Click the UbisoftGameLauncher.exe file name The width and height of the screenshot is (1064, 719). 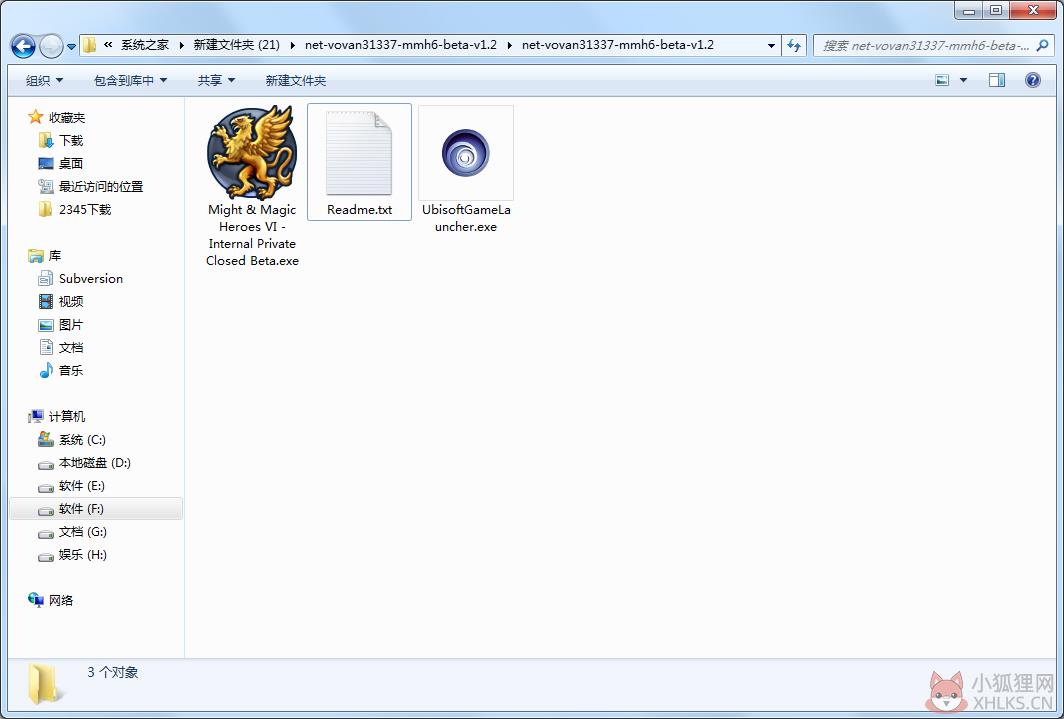(x=466, y=218)
